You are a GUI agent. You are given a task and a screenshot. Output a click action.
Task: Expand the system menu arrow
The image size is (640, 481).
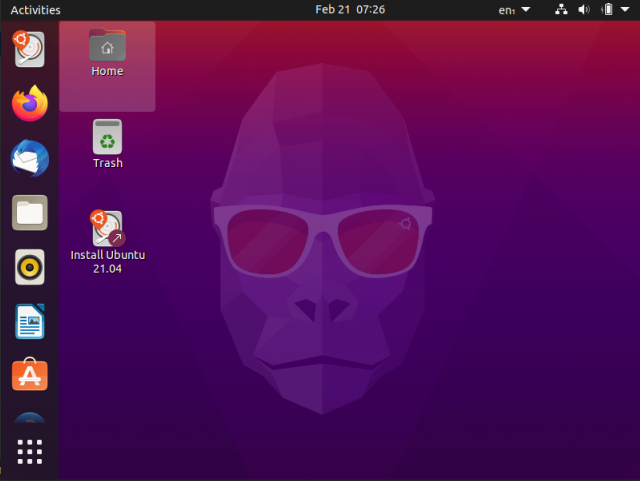click(x=625, y=9)
